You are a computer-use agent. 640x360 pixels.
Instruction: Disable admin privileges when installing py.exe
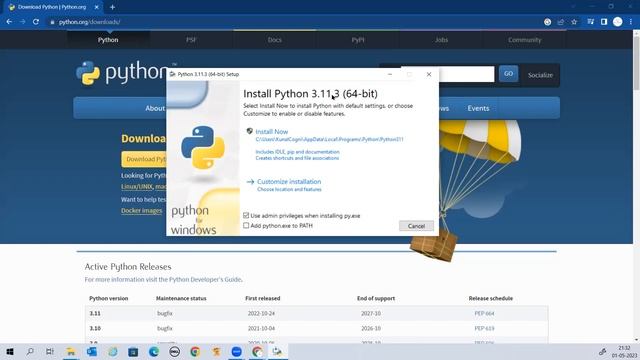(246, 216)
